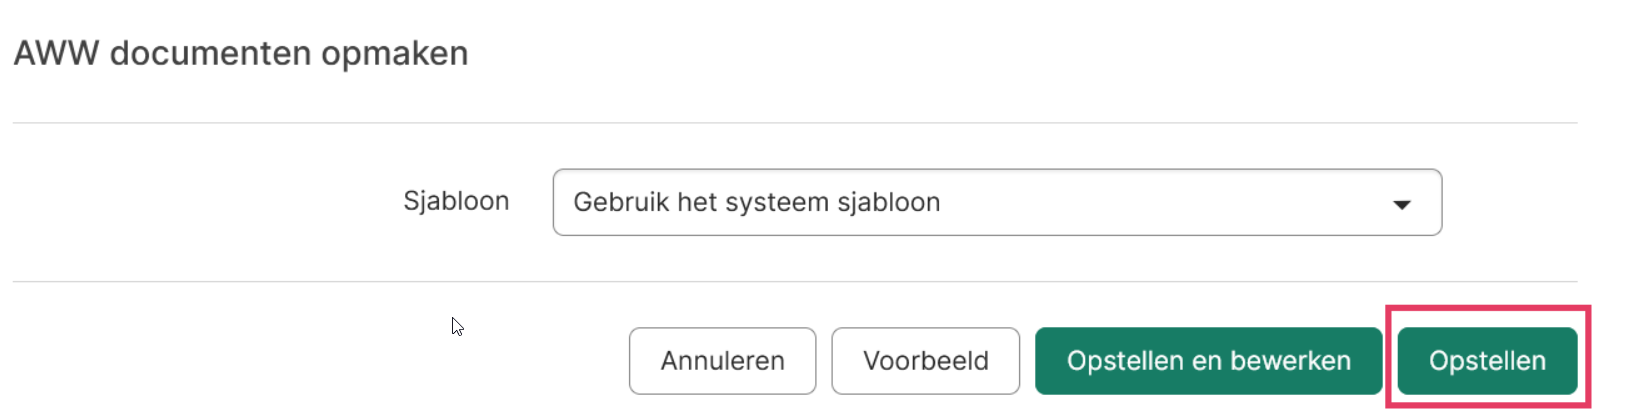Show template options with the down arrow
The height and width of the screenshot is (410, 1634).
click(x=1402, y=204)
